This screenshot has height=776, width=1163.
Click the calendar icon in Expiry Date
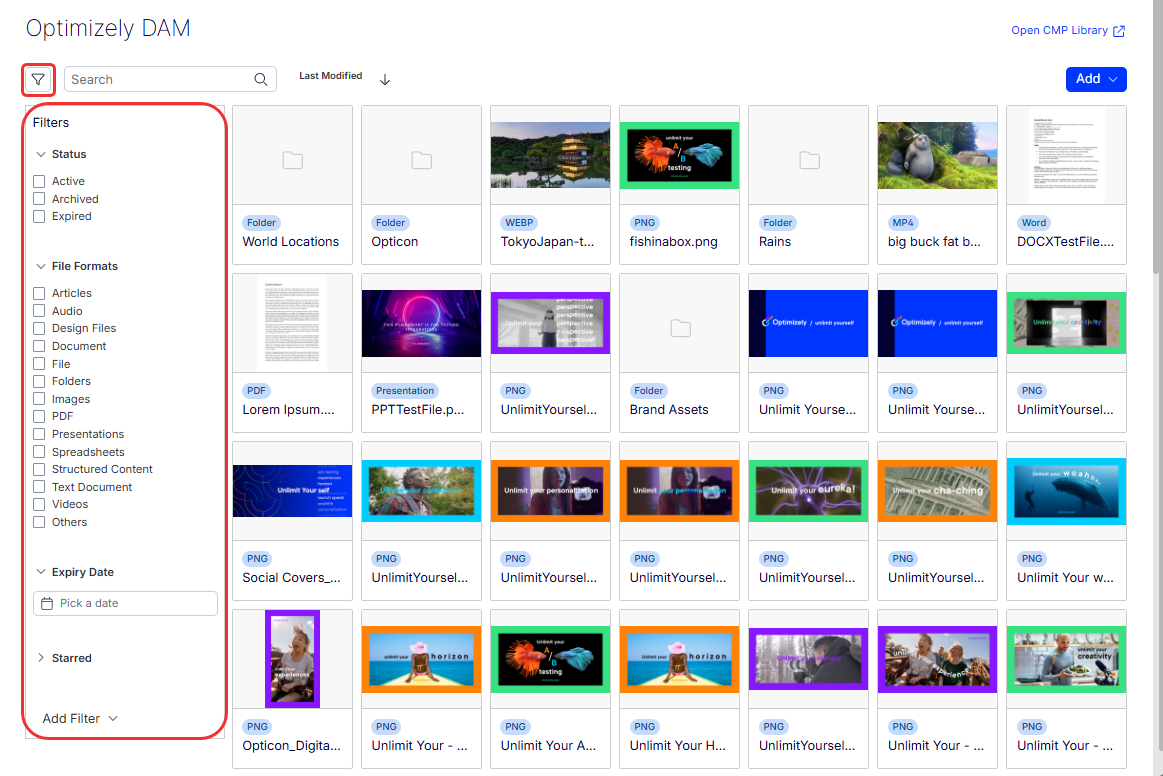click(47, 603)
